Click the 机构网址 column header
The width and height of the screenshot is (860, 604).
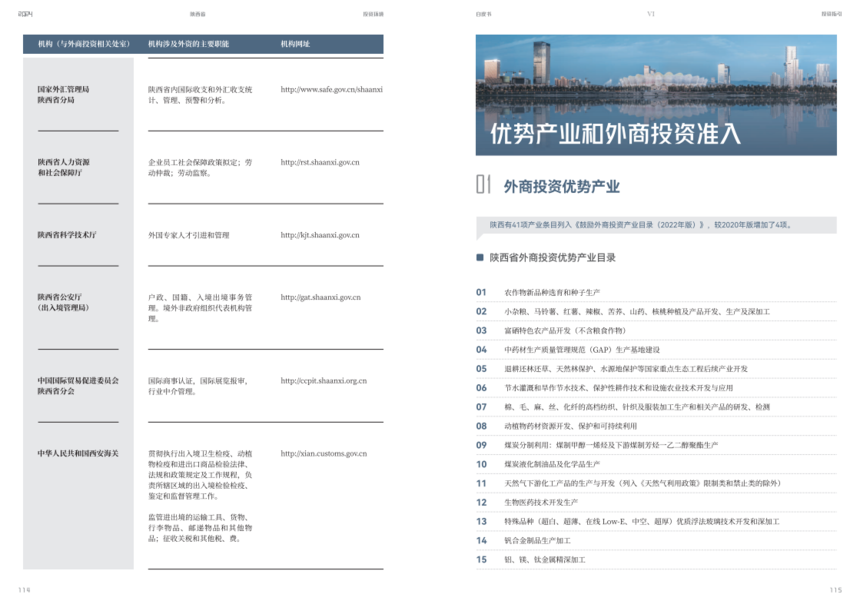[295, 44]
